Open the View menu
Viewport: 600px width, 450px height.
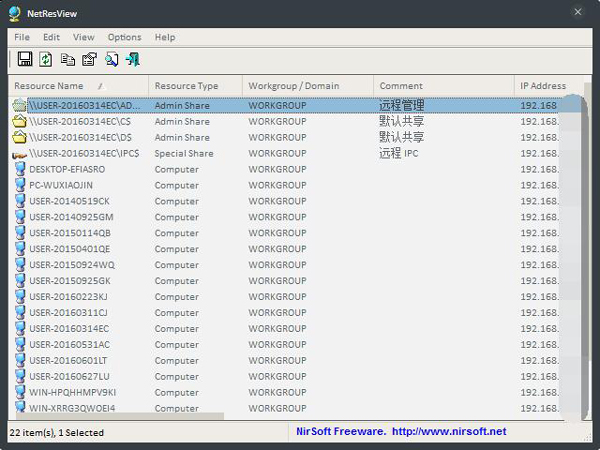click(83, 37)
